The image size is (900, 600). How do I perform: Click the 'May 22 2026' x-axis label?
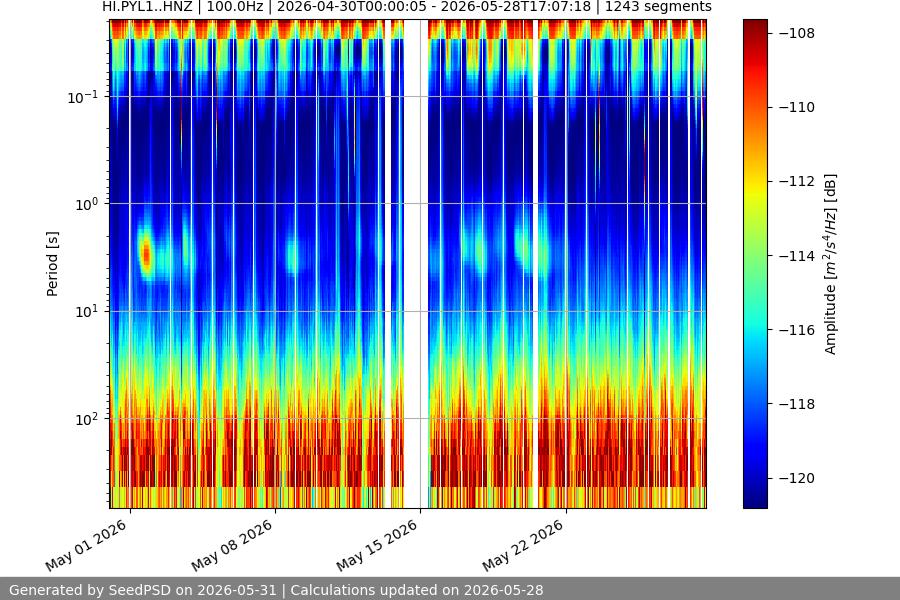pos(523,545)
